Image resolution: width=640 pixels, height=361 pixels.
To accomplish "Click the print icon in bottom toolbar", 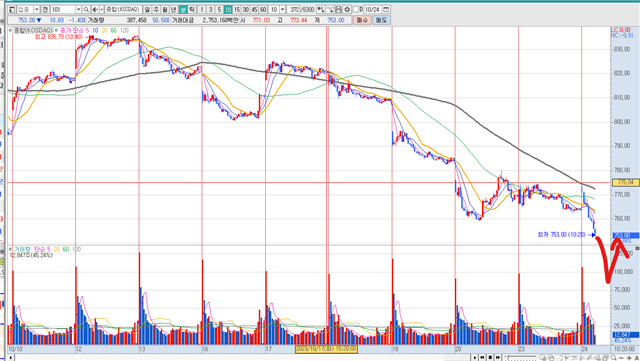I will [605, 358].
